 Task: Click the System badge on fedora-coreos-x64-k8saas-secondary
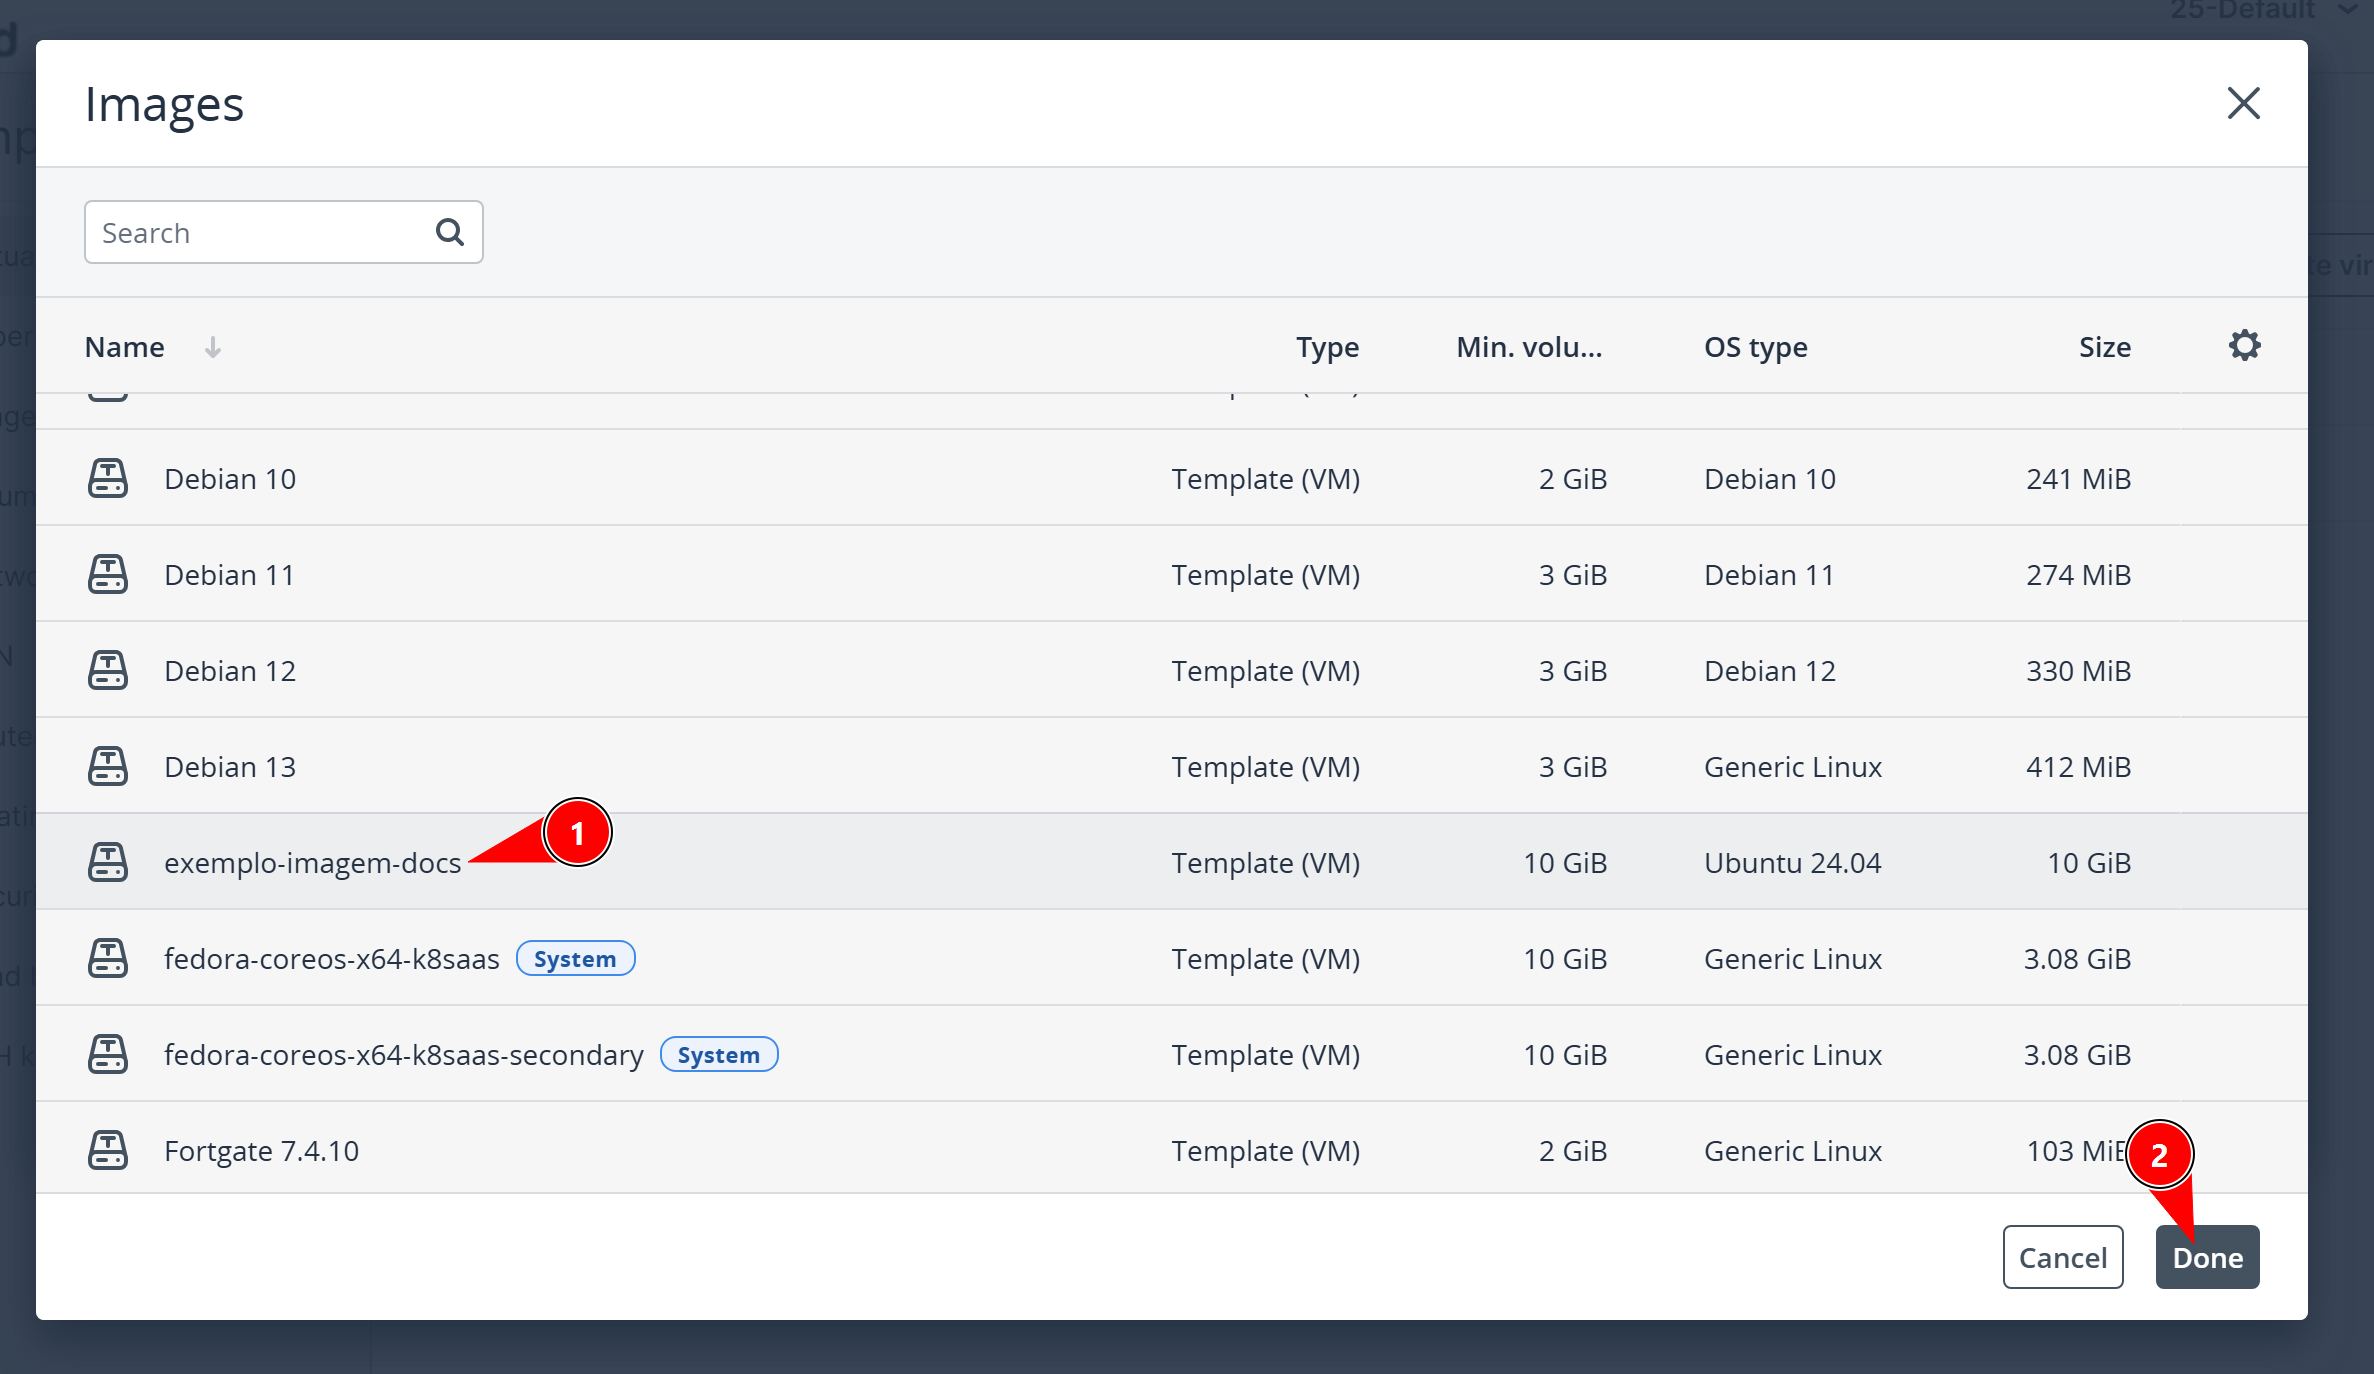click(x=719, y=1055)
